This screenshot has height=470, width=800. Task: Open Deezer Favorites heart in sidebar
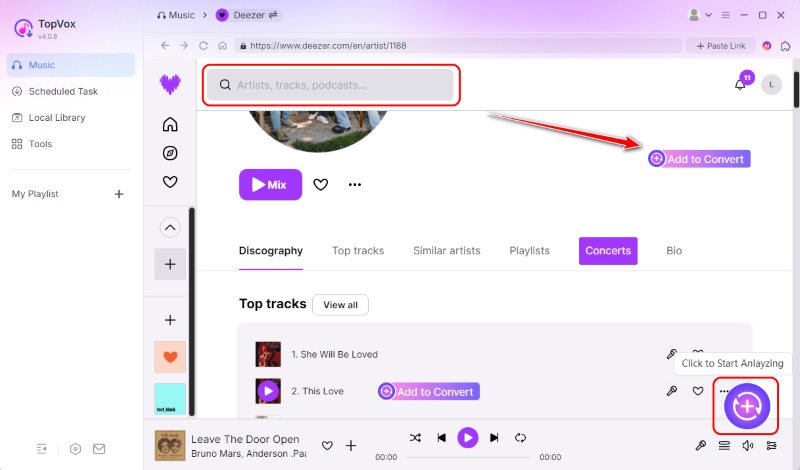(x=170, y=182)
